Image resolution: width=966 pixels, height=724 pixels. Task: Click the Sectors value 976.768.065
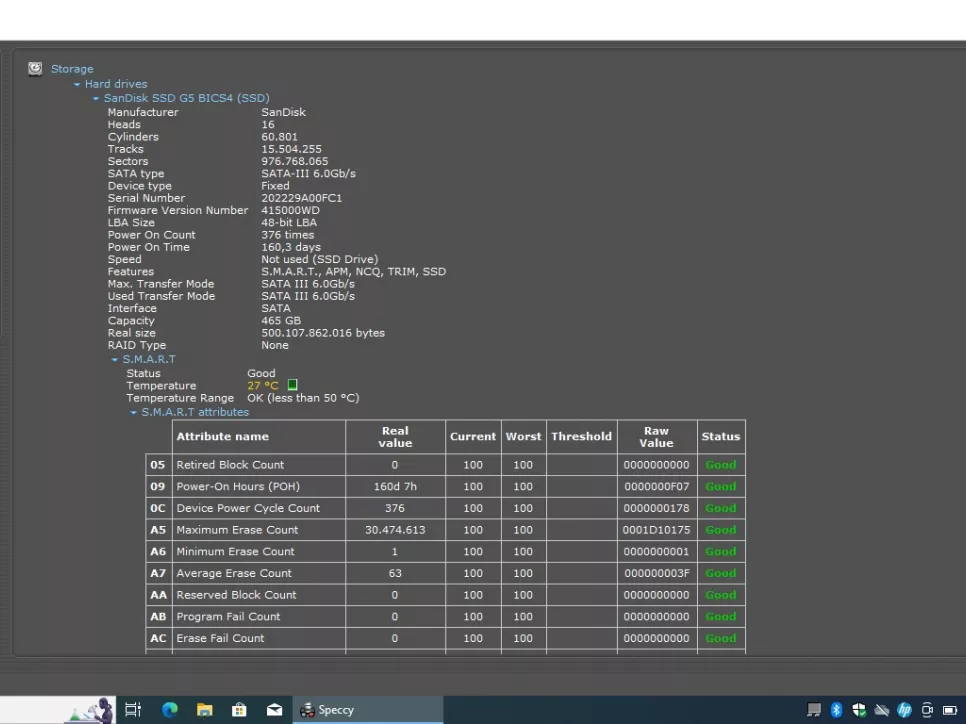tap(294, 161)
